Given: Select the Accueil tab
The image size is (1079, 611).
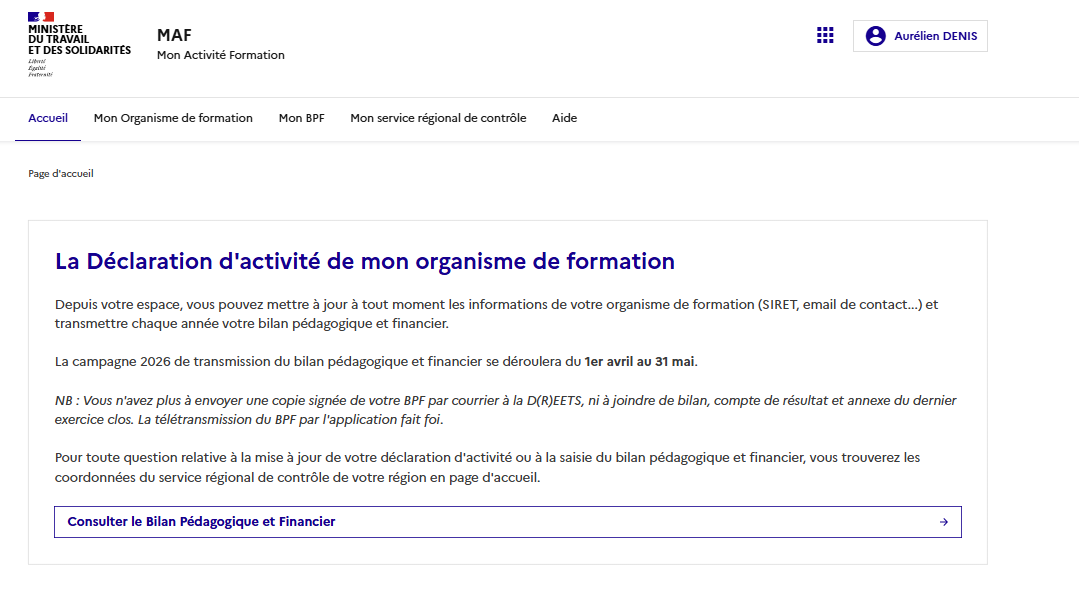Looking at the screenshot, I should pos(47,117).
